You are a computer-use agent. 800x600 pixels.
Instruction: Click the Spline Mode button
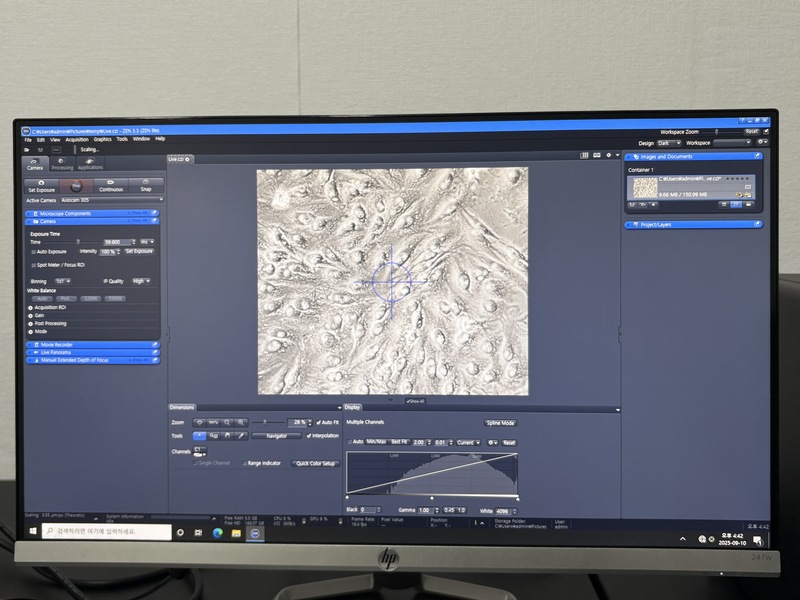pyautogui.click(x=499, y=423)
